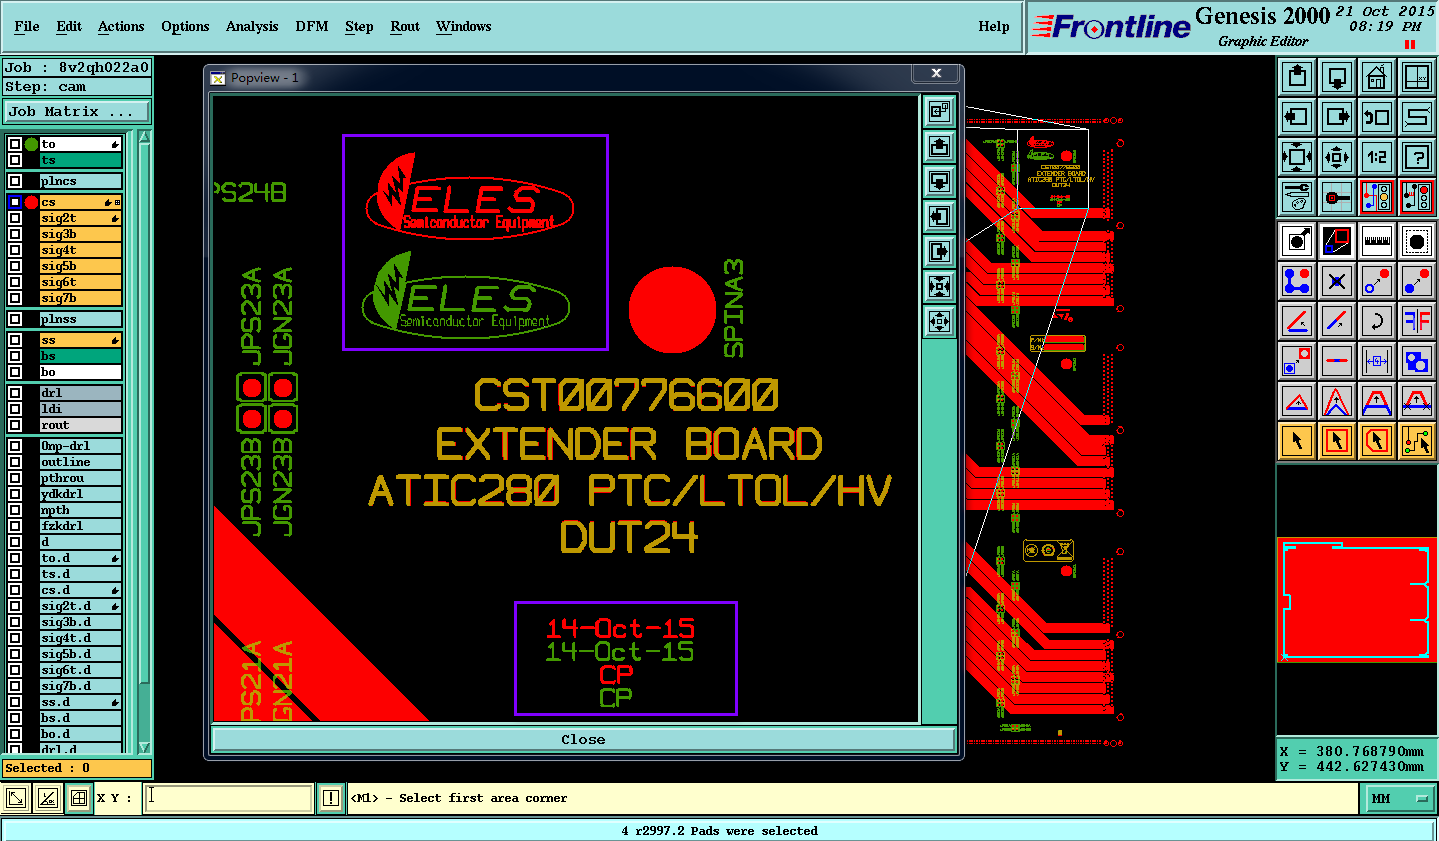Toggle the checkbox for layer rout
1439x841 pixels.
14,425
